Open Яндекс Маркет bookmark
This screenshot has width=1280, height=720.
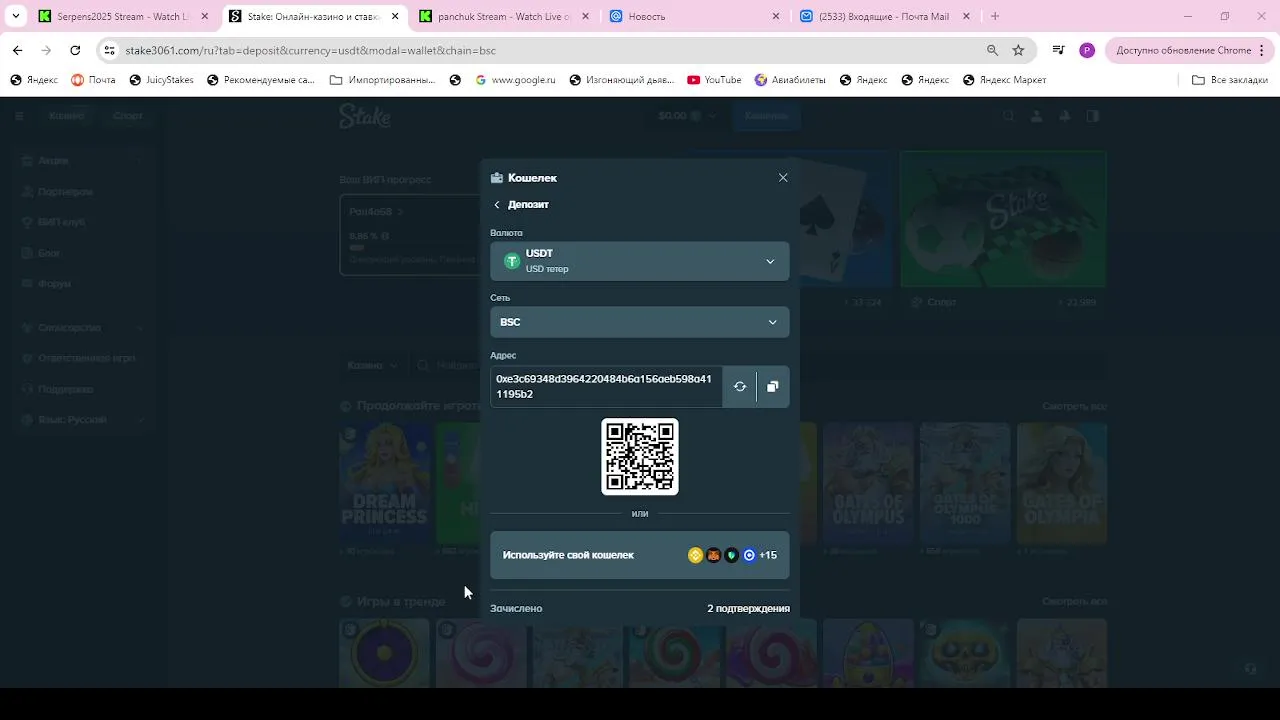coord(1004,80)
